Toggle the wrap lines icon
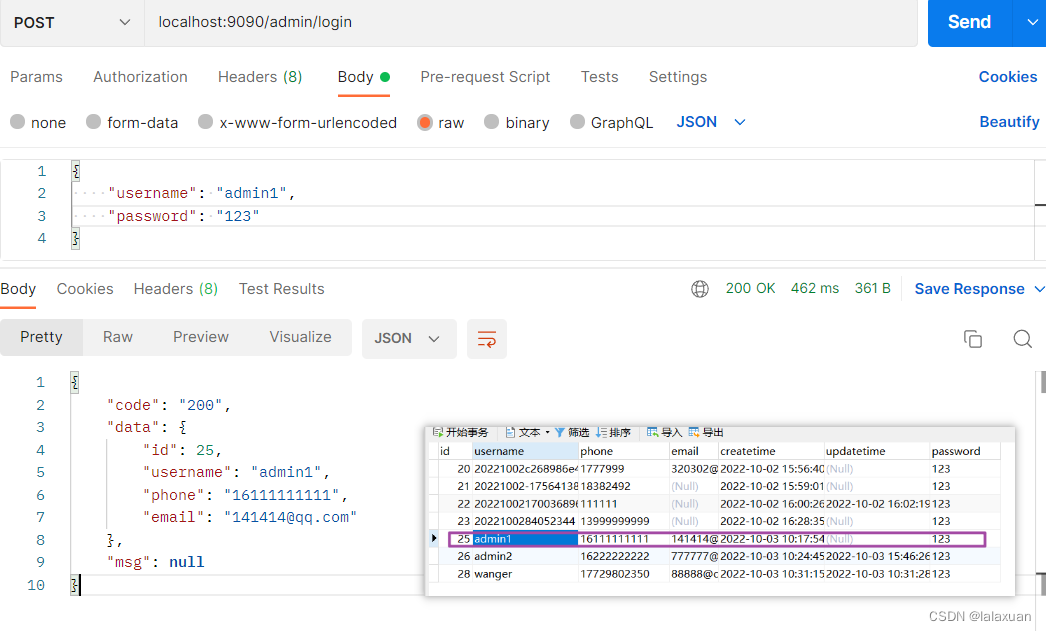The height and width of the screenshot is (631, 1046). [x=487, y=339]
